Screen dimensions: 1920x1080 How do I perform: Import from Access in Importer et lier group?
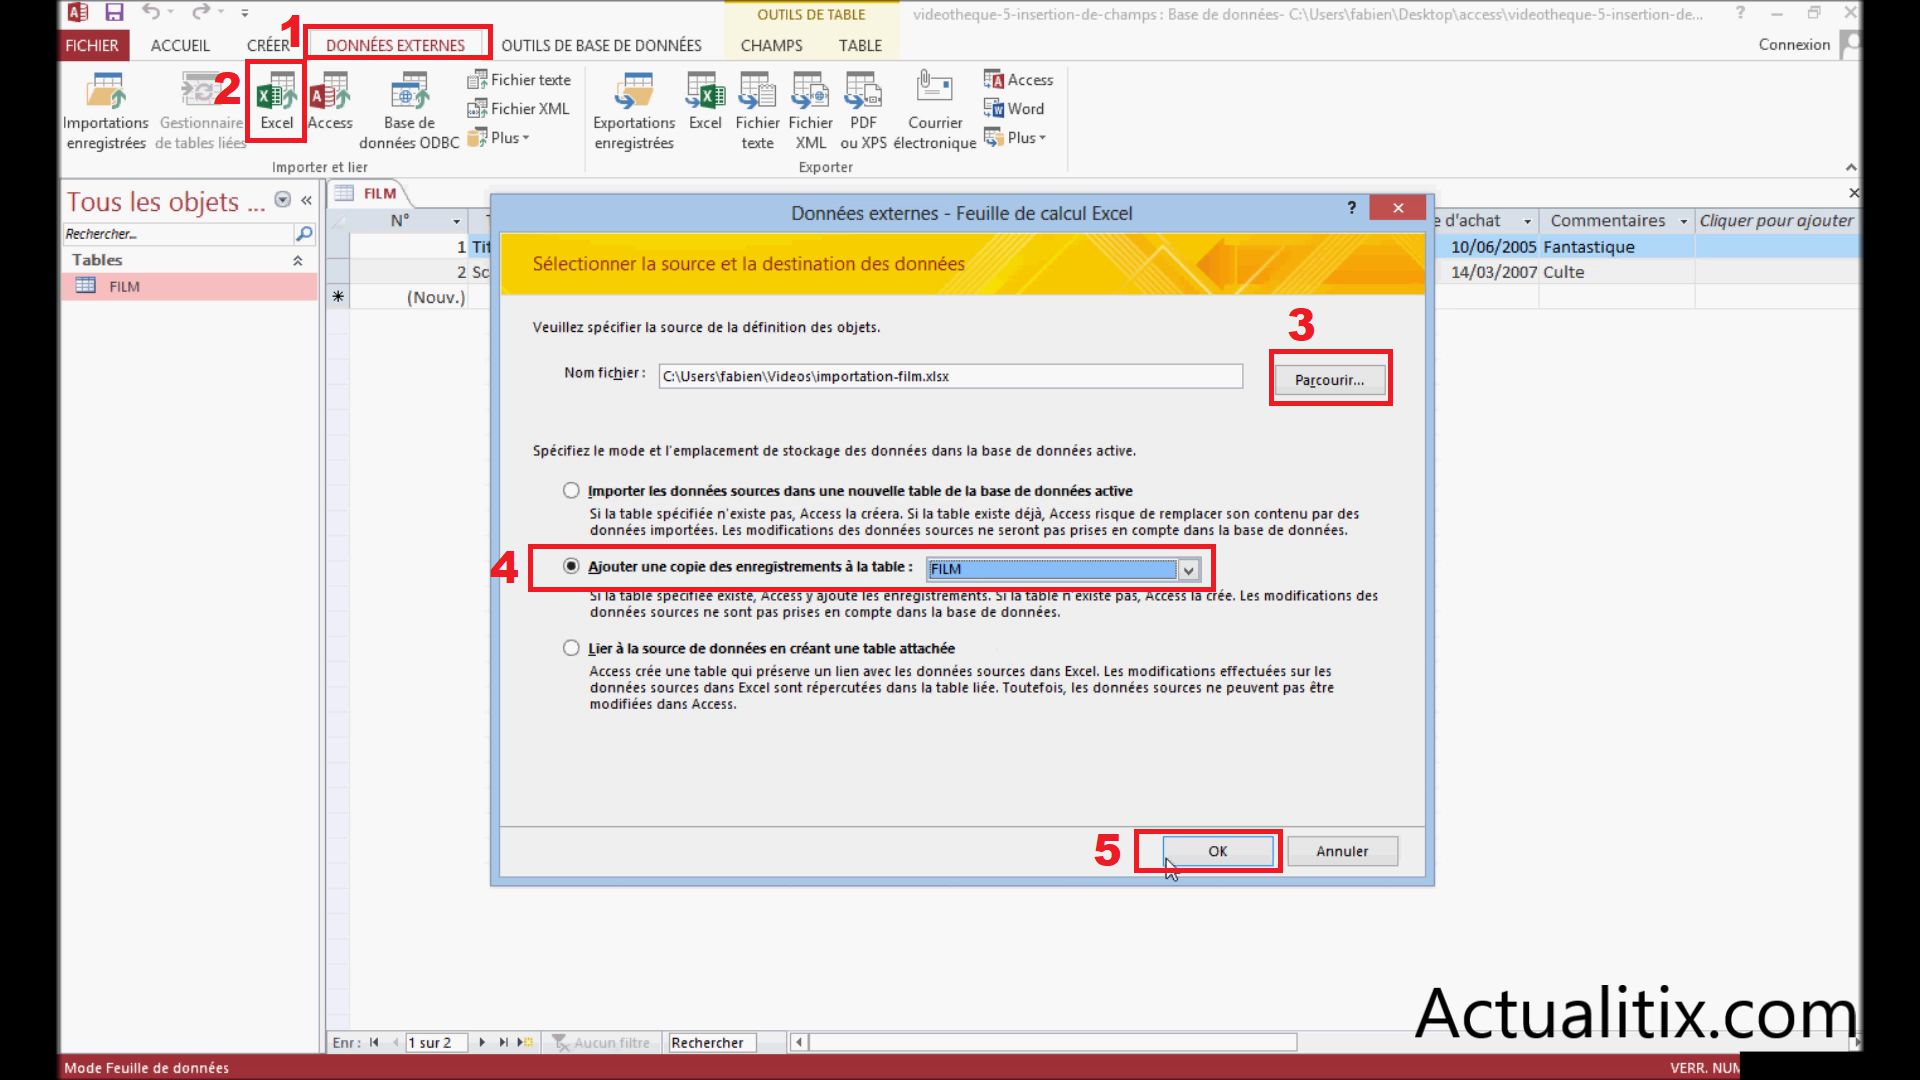pyautogui.click(x=330, y=101)
